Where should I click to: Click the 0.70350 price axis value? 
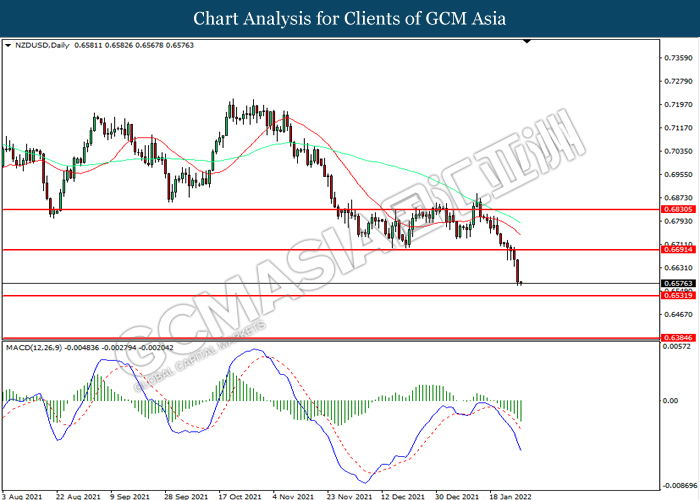pos(679,151)
